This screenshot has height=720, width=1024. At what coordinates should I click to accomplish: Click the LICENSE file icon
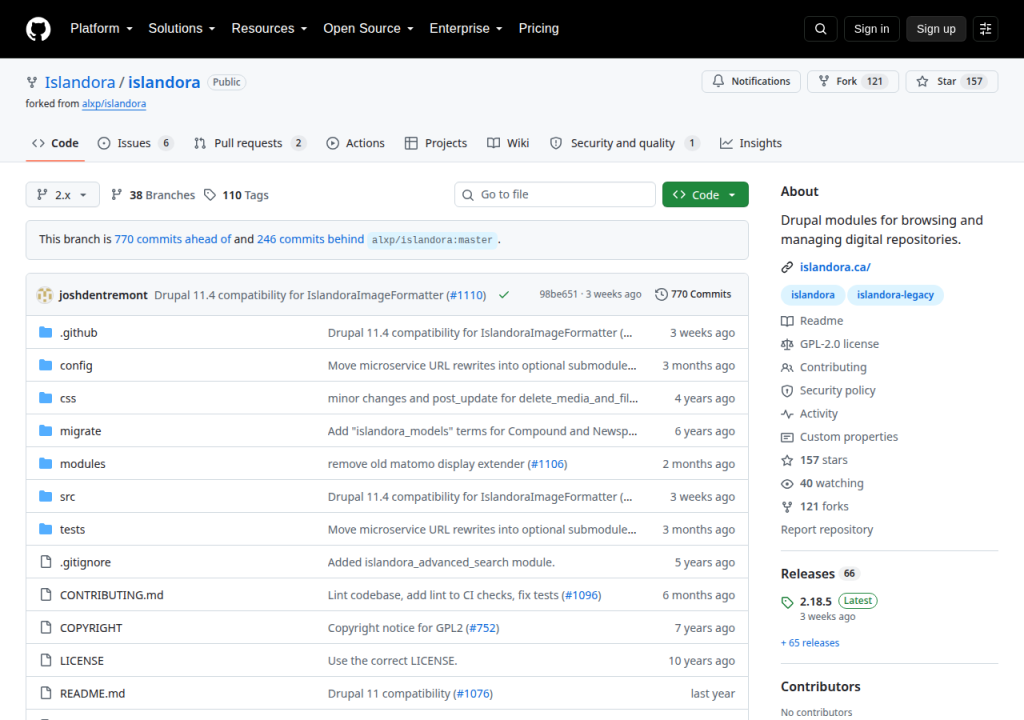click(45, 660)
